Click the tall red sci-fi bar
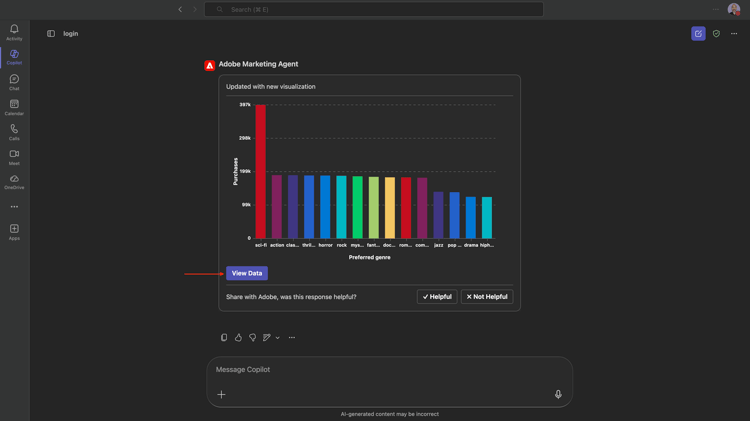The height and width of the screenshot is (421, 750). click(x=261, y=171)
